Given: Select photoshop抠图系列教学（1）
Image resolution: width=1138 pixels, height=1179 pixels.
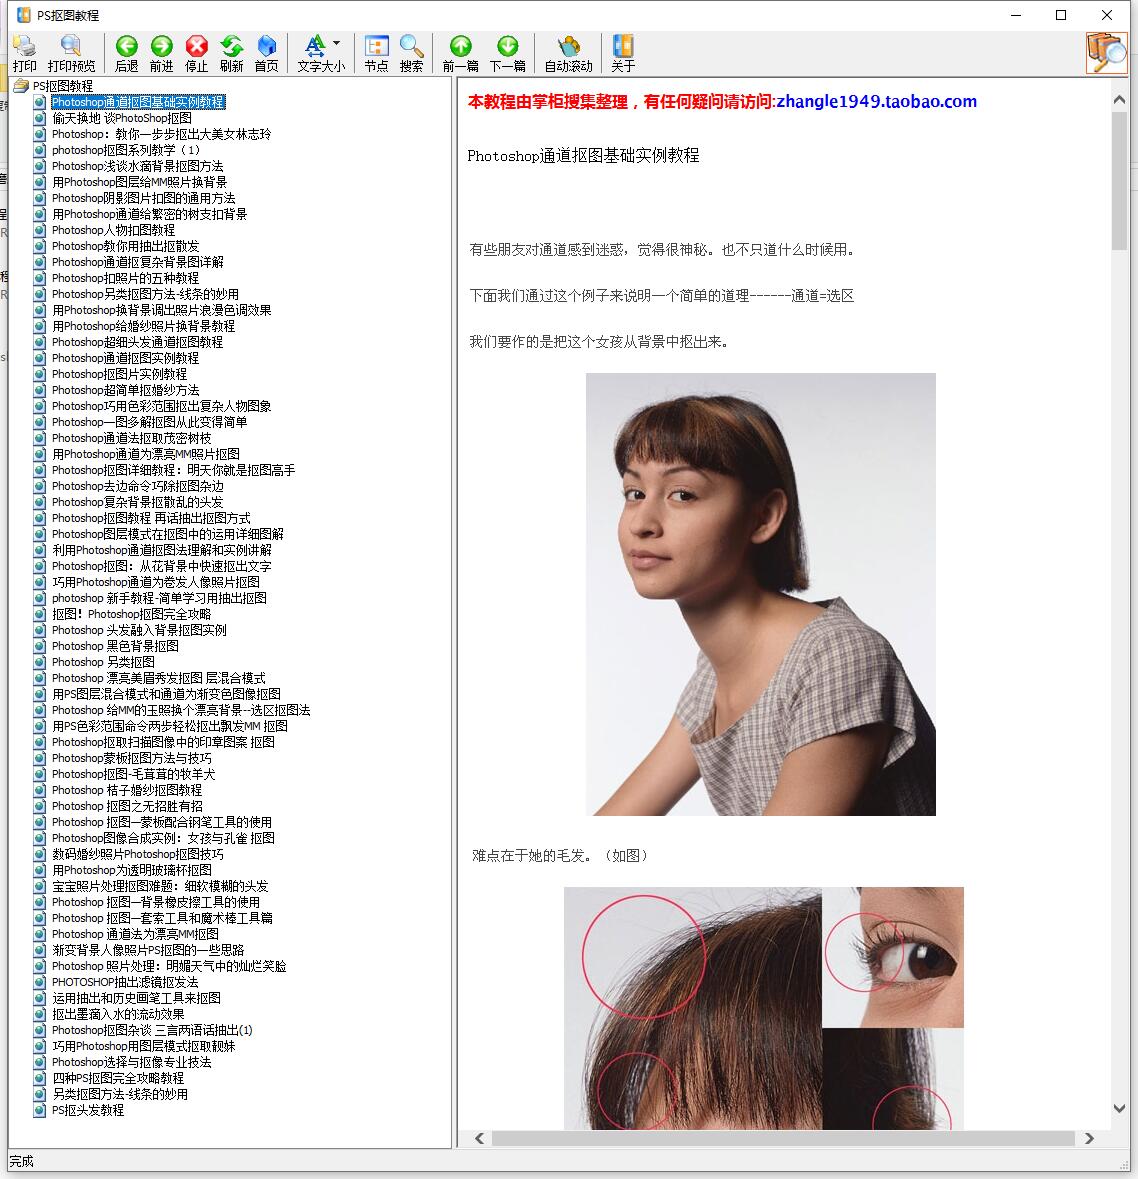Looking at the screenshot, I should click(x=127, y=150).
